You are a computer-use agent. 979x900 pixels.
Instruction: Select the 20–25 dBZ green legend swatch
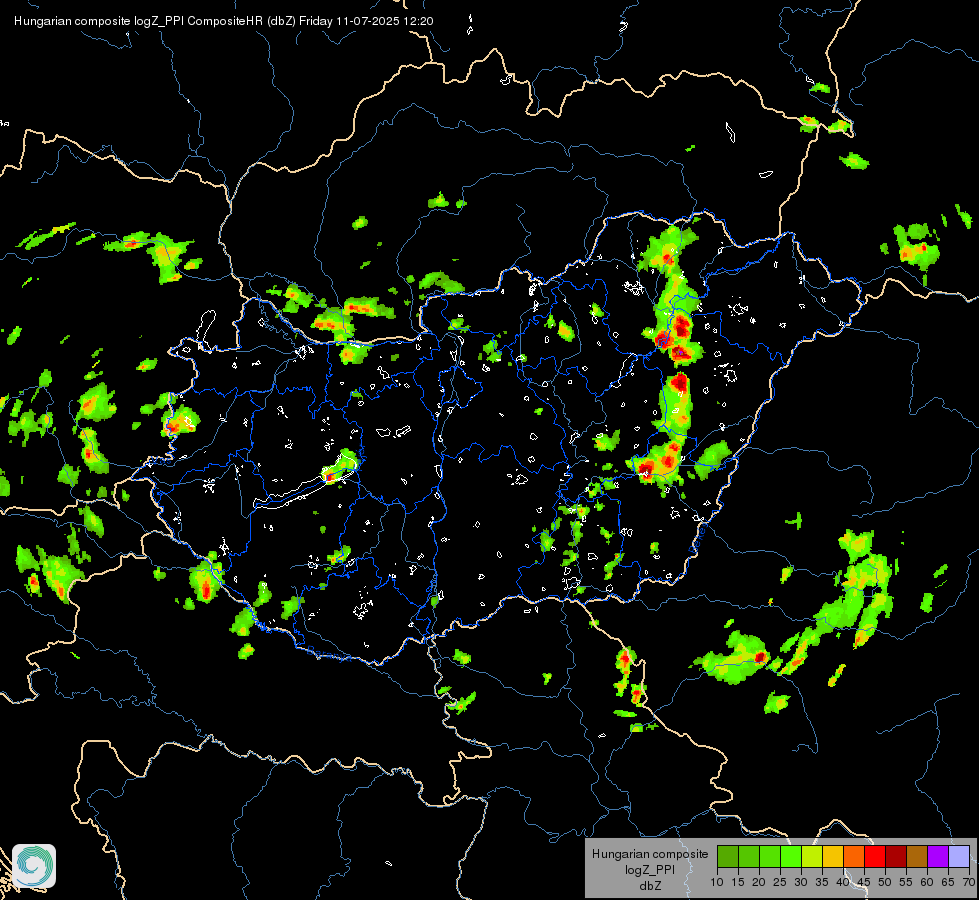[770, 856]
